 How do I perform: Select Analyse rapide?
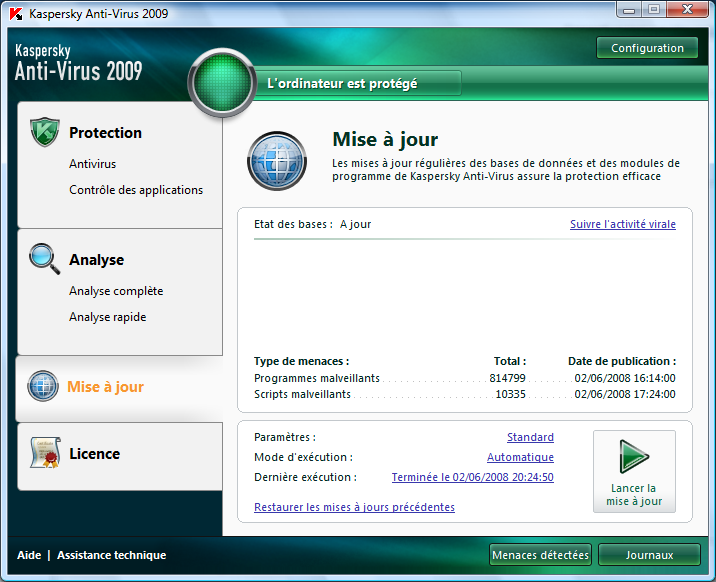(x=108, y=317)
